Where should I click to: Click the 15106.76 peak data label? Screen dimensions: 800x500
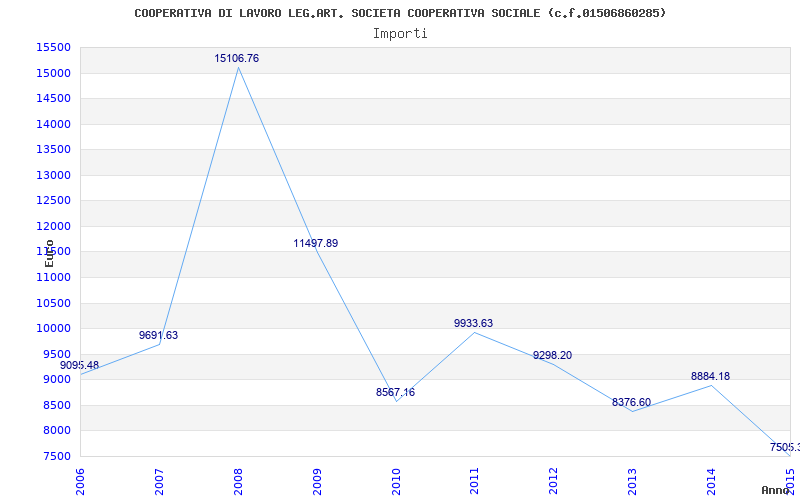(x=236, y=58)
